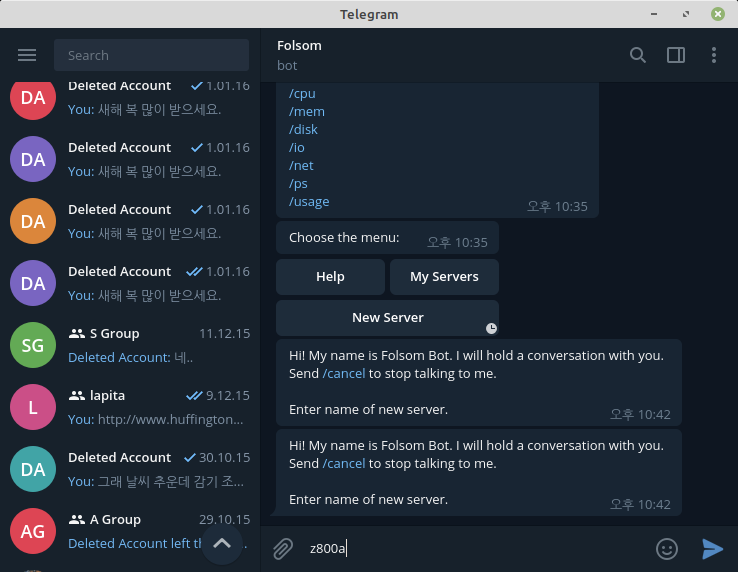Image resolution: width=738 pixels, height=572 pixels.
Task: Minimize the Telegram window
Action: [654, 14]
